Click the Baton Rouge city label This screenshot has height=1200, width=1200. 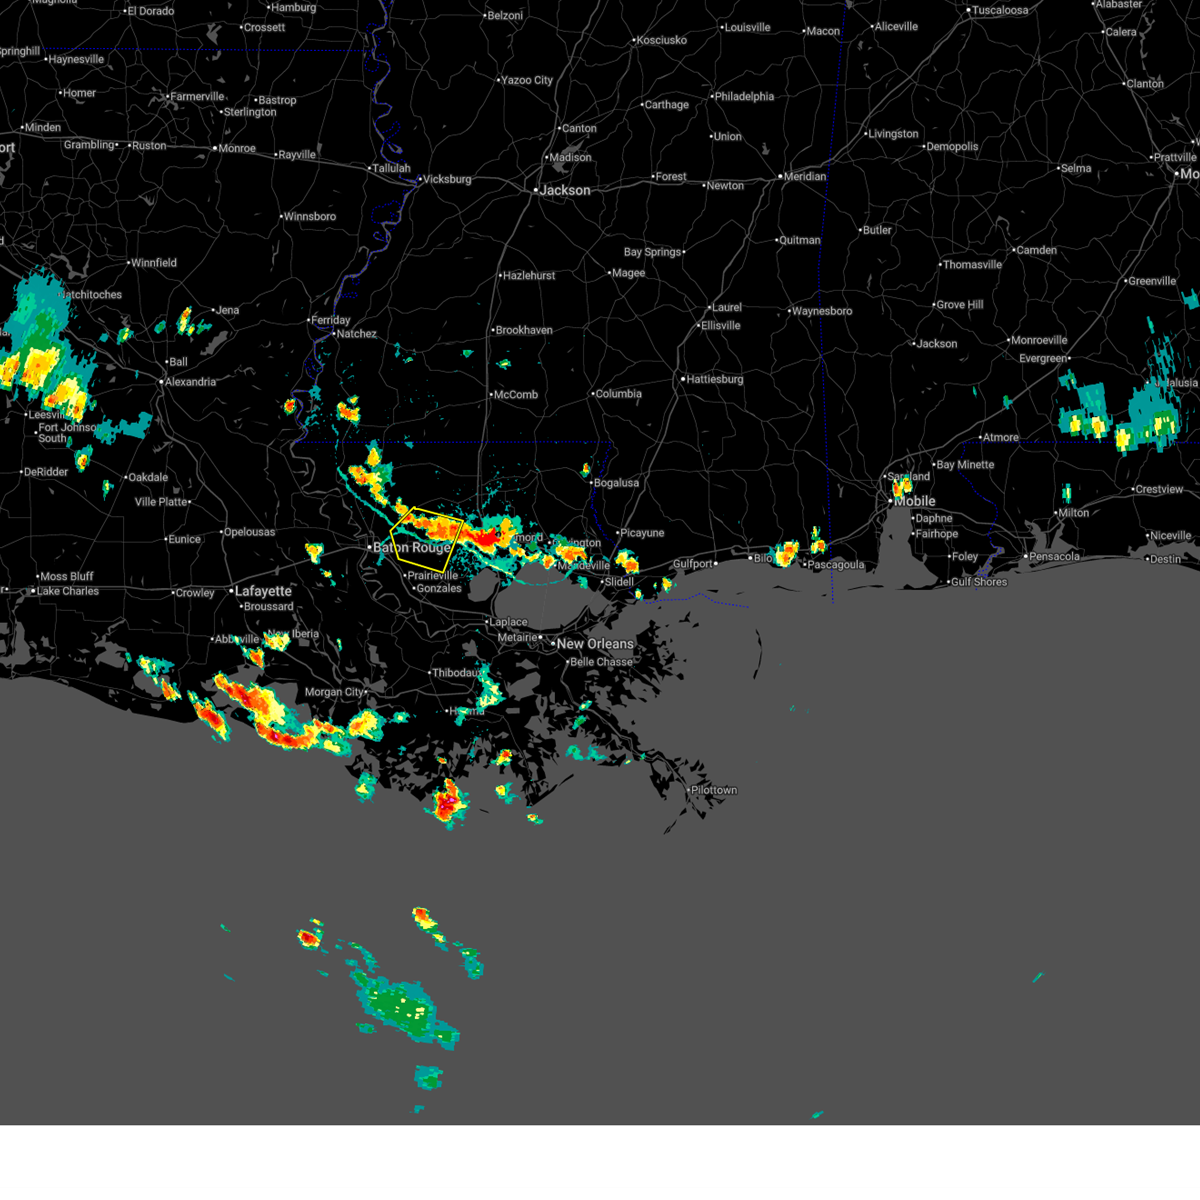412,548
